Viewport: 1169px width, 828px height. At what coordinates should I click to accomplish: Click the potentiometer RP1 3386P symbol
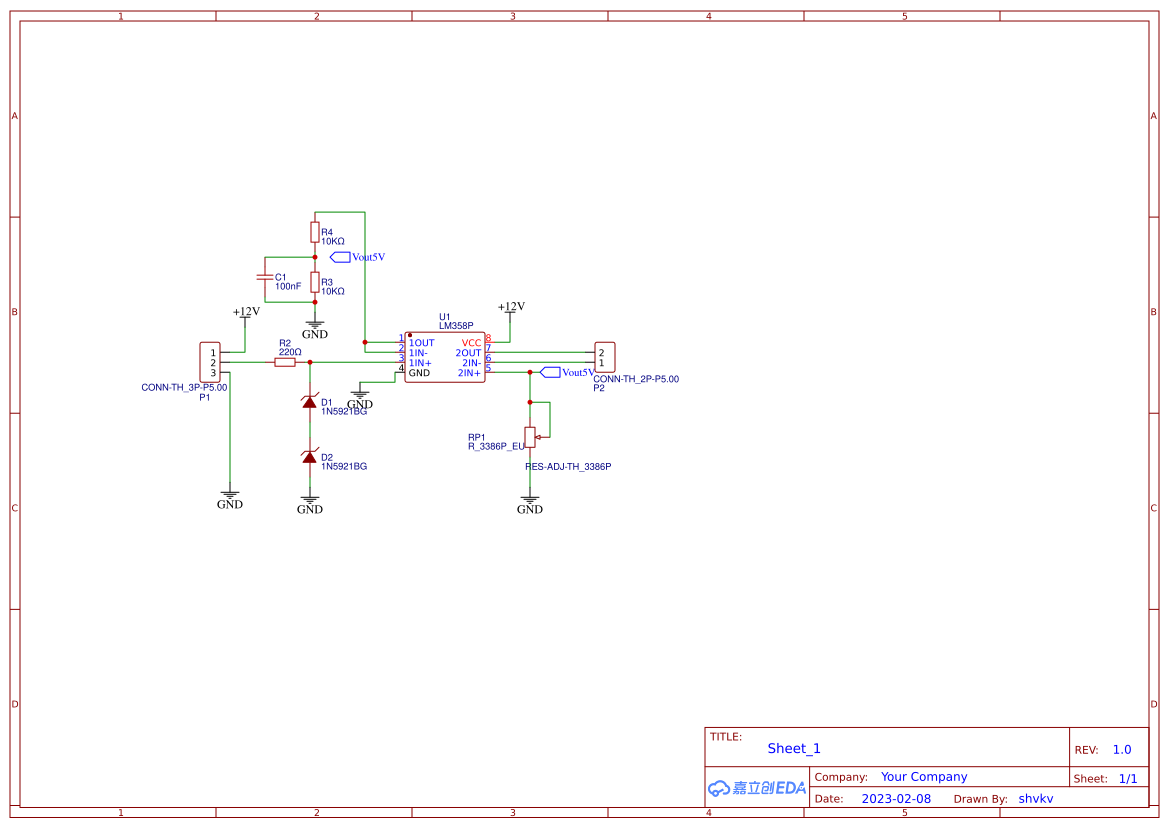[x=530, y=435]
